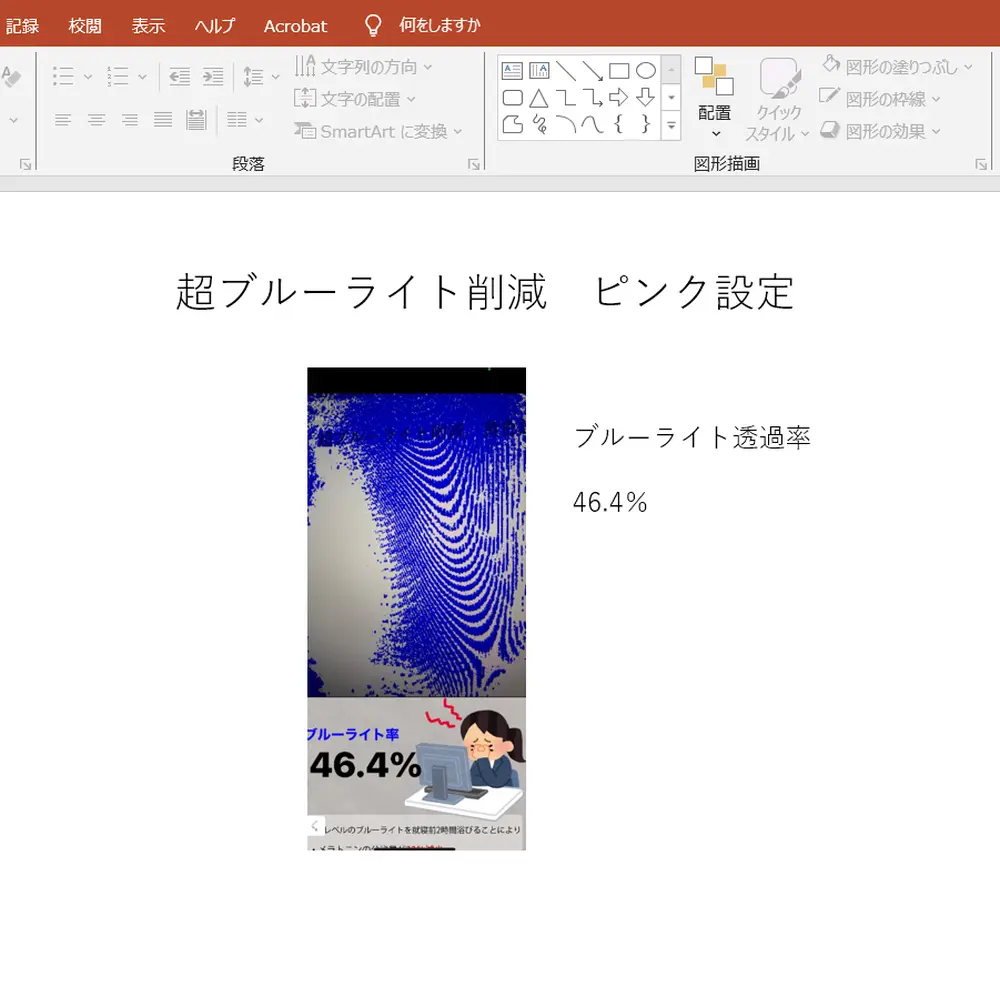The width and height of the screenshot is (1000, 987).
Task: Open the 段落 dialog launcher
Action: coord(474,163)
